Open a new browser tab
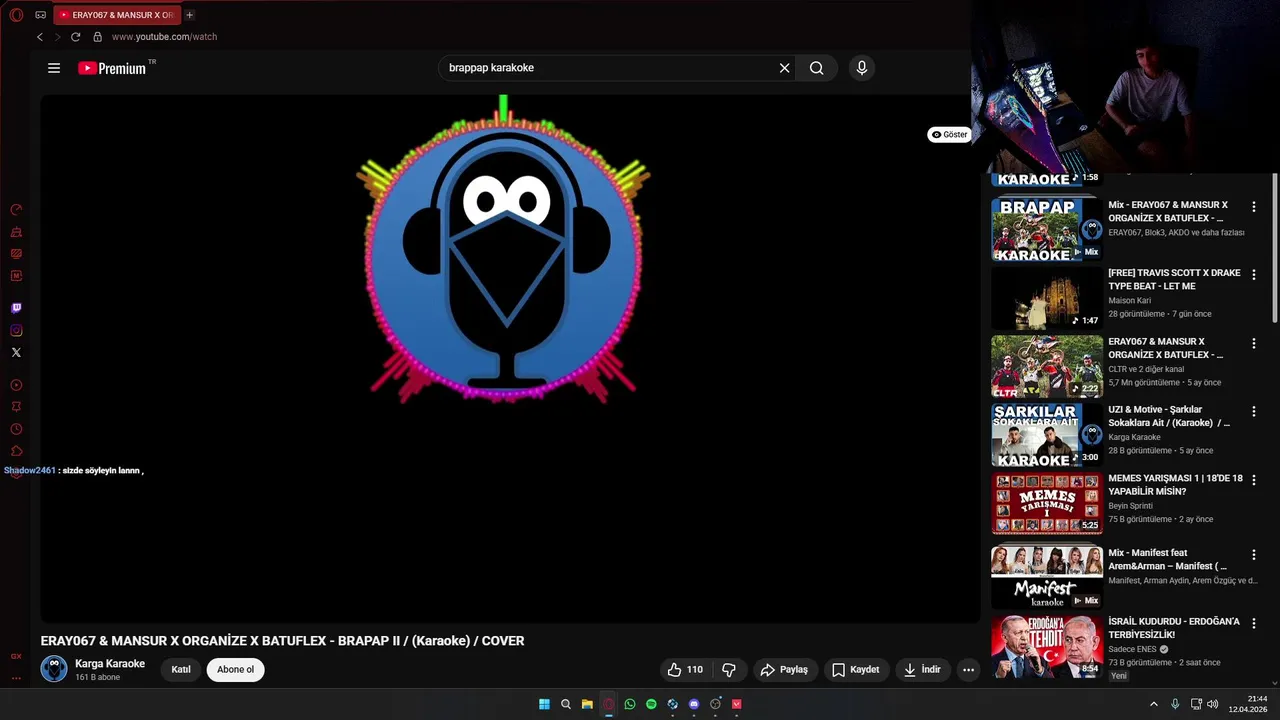The width and height of the screenshot is (1280, 720). (189, 15)
